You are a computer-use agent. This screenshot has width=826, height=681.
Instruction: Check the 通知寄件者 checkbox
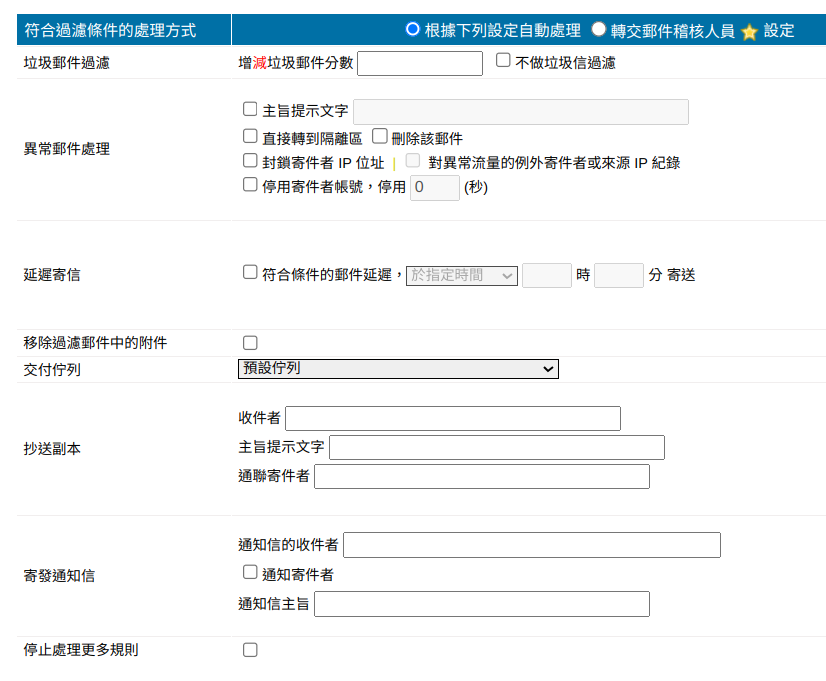click(250, 573)
